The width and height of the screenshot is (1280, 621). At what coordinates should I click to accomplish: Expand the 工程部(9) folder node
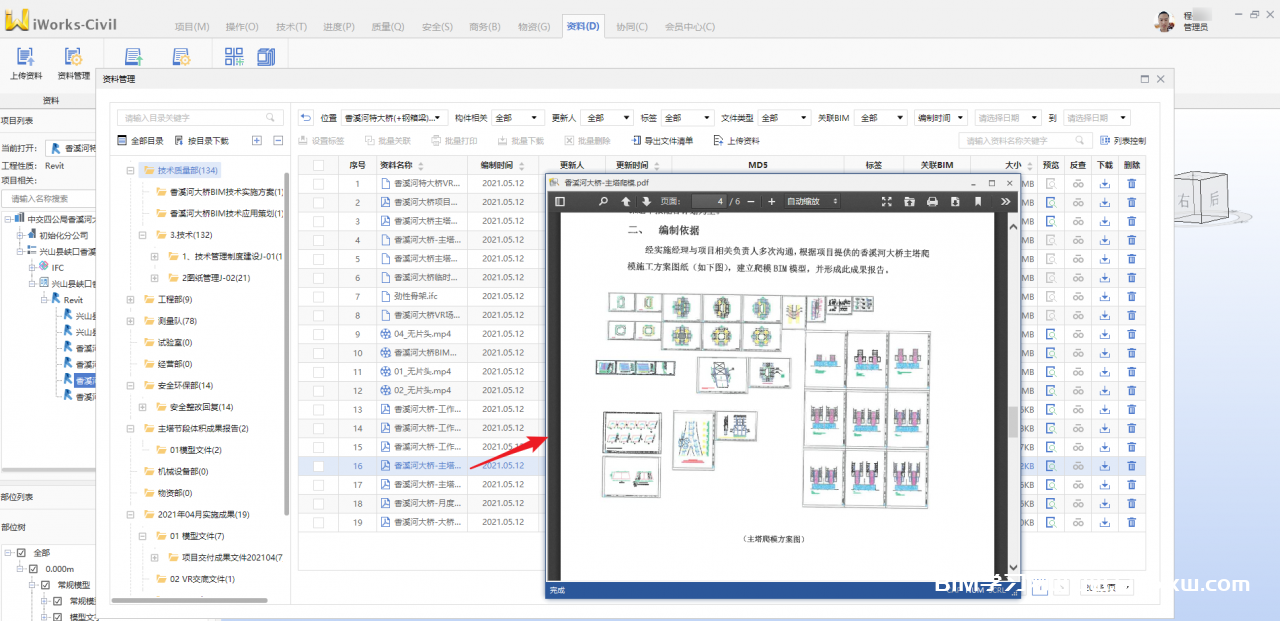(x=131, y=299)
